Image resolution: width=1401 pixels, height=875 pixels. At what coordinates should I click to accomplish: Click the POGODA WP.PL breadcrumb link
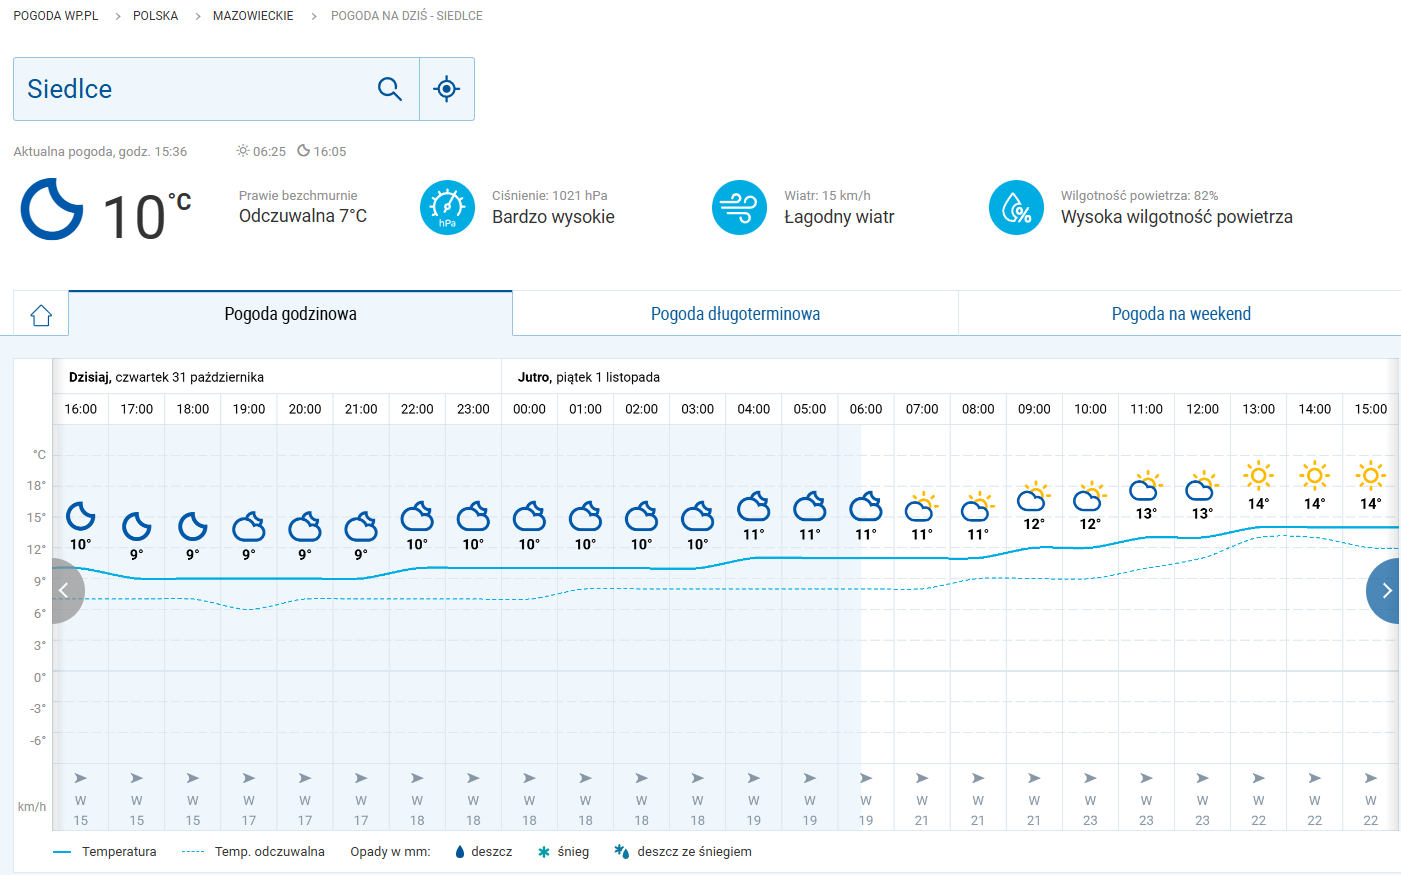tap(56, 16)
